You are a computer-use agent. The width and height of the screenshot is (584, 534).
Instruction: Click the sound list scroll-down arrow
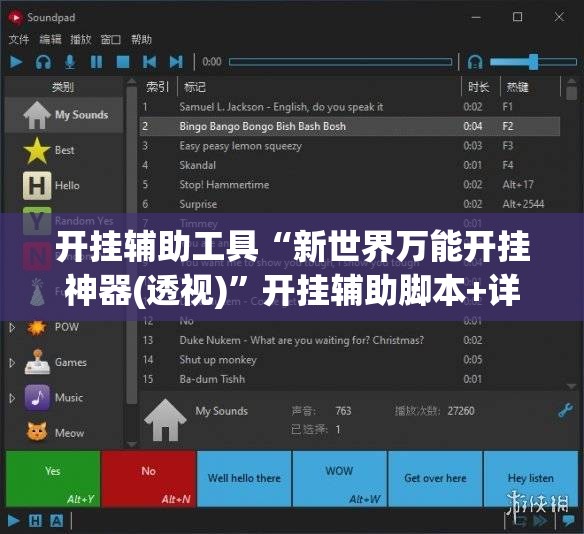coord(571,387)
